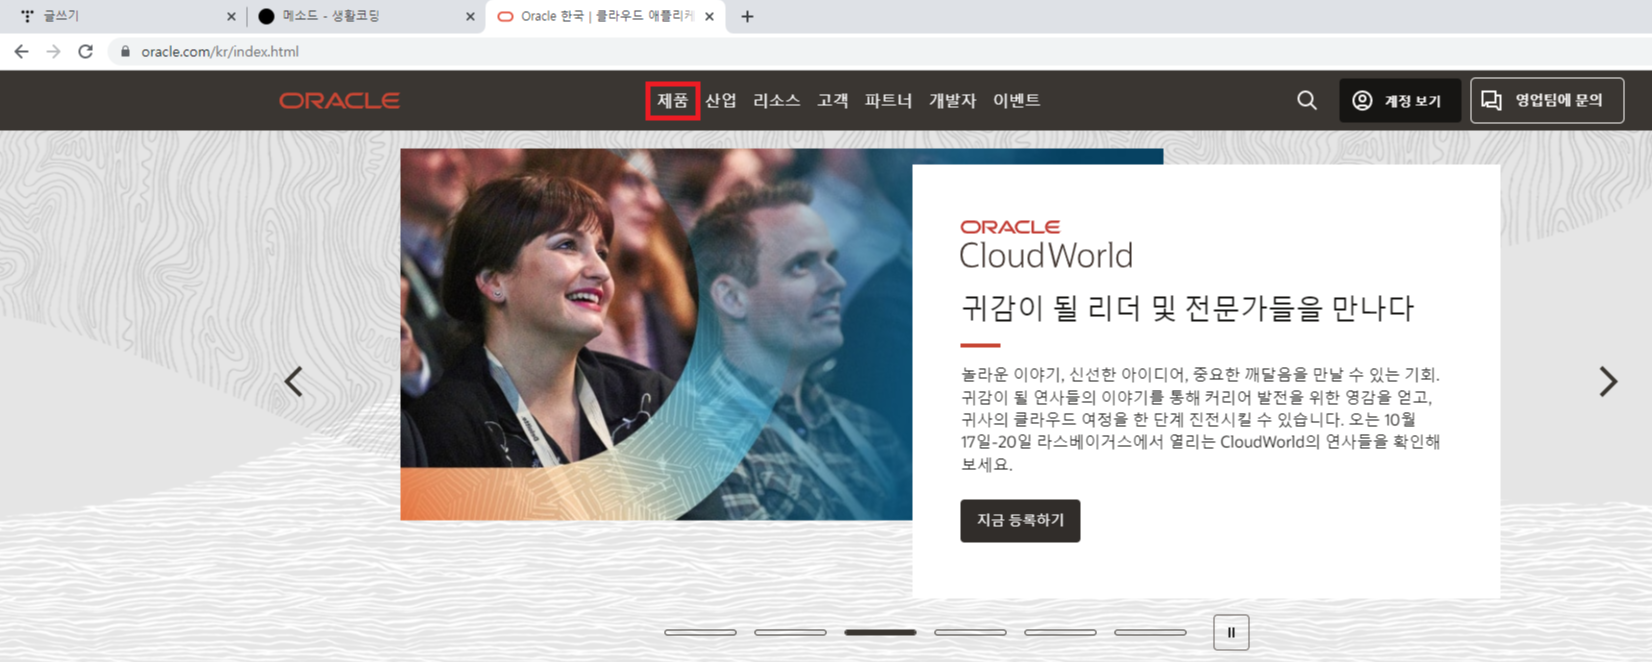Viewport: 1652px width, 662px height.
Task: Click the Oracle CloudWorld logo in card
Action: pos(1046,245)
